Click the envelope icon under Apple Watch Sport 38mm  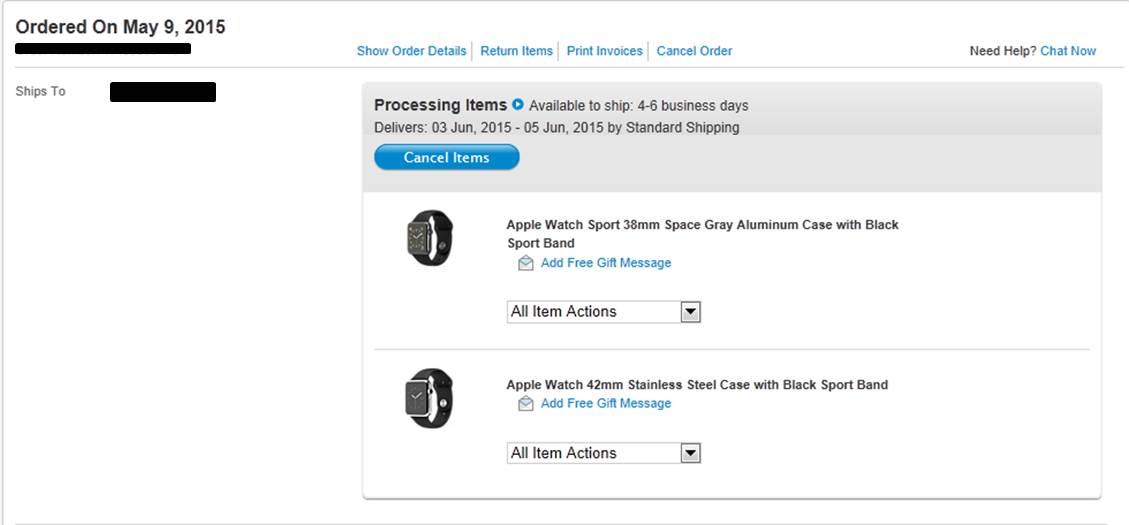point(526,263)
